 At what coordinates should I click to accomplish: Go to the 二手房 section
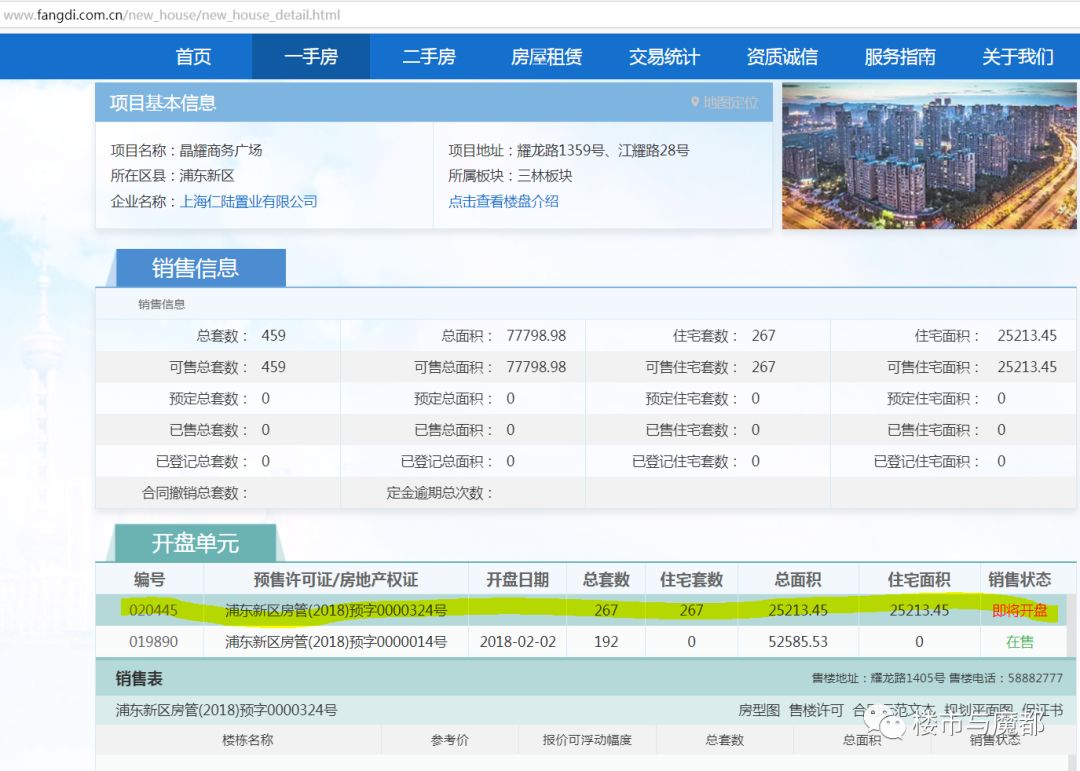pyautogui.click(x=429, y=57)
